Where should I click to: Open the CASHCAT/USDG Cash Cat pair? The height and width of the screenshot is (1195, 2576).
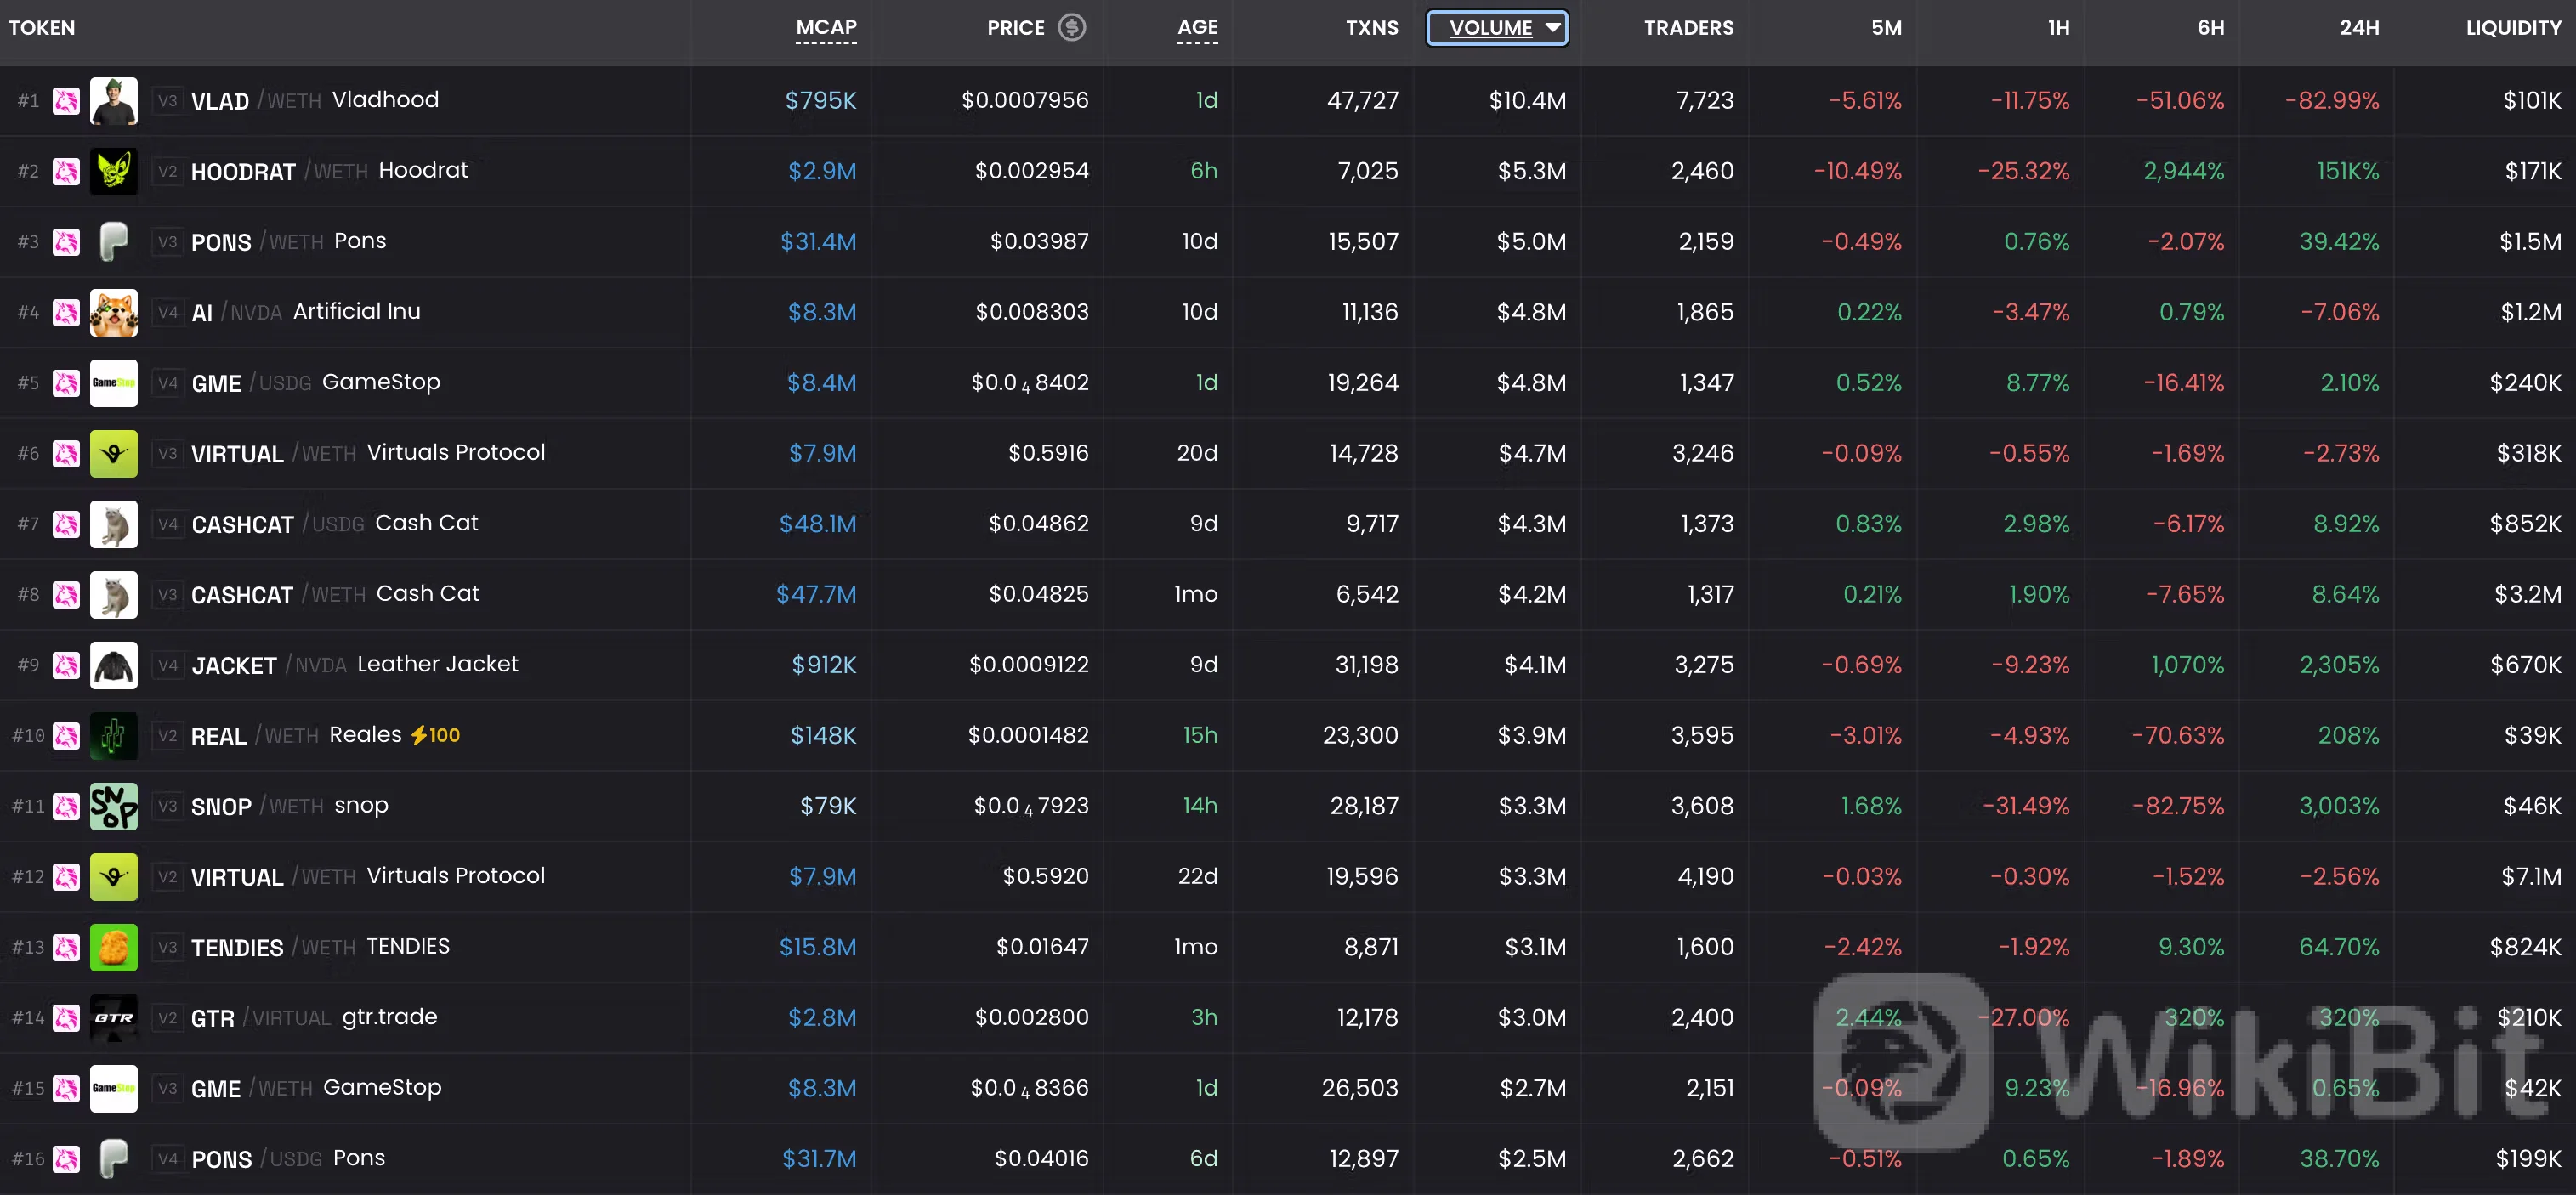tap(1288, 524)
